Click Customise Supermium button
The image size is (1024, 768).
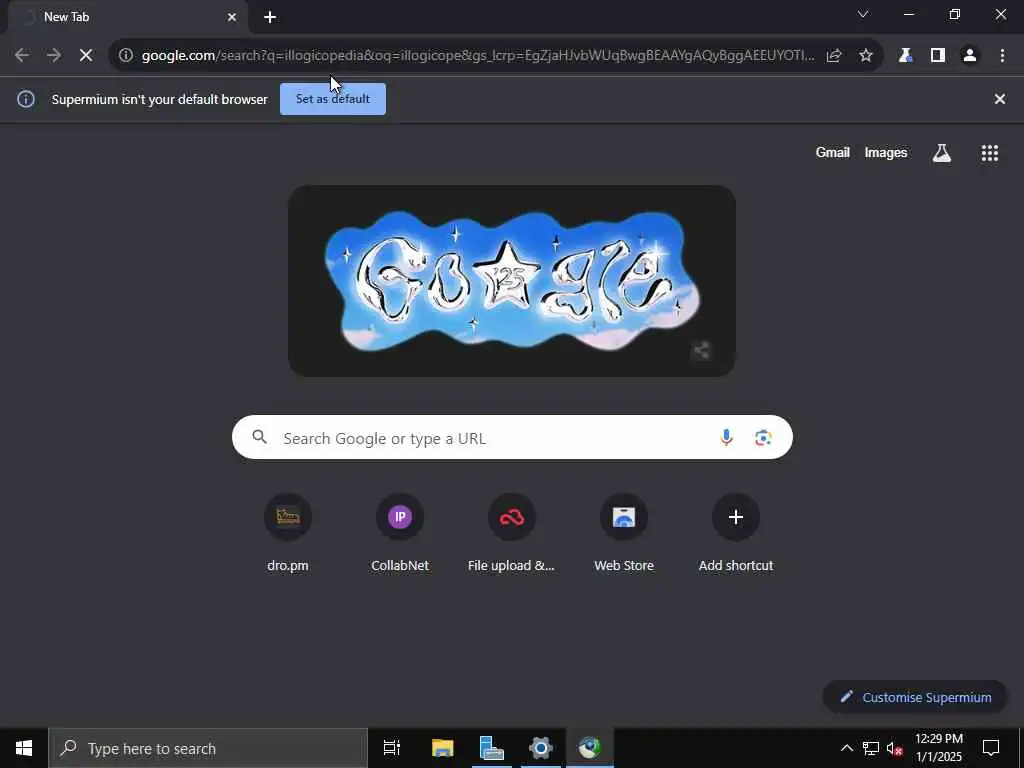(x=916, y=697)
